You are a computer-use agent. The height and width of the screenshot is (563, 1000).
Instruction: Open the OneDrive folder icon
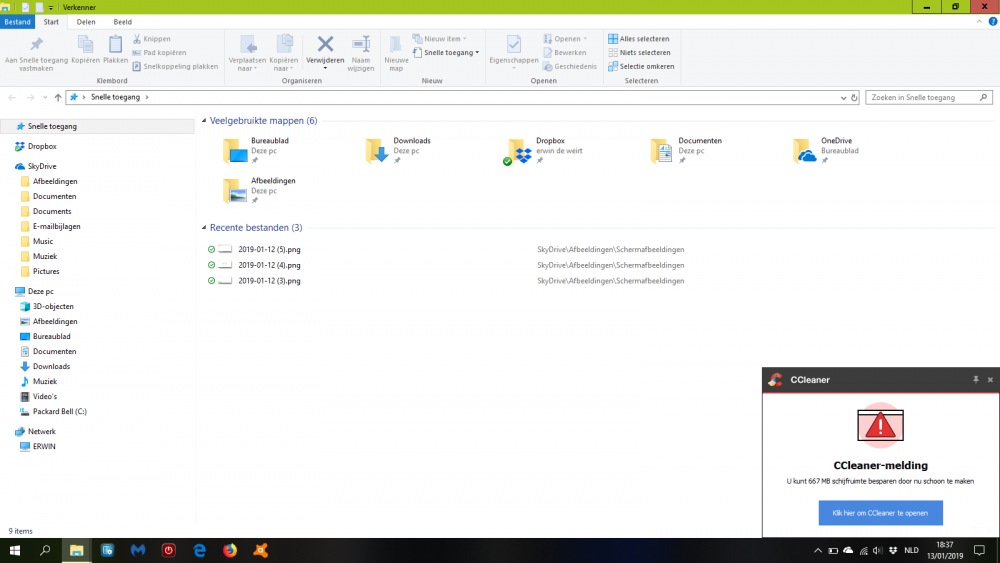[805, 150]
